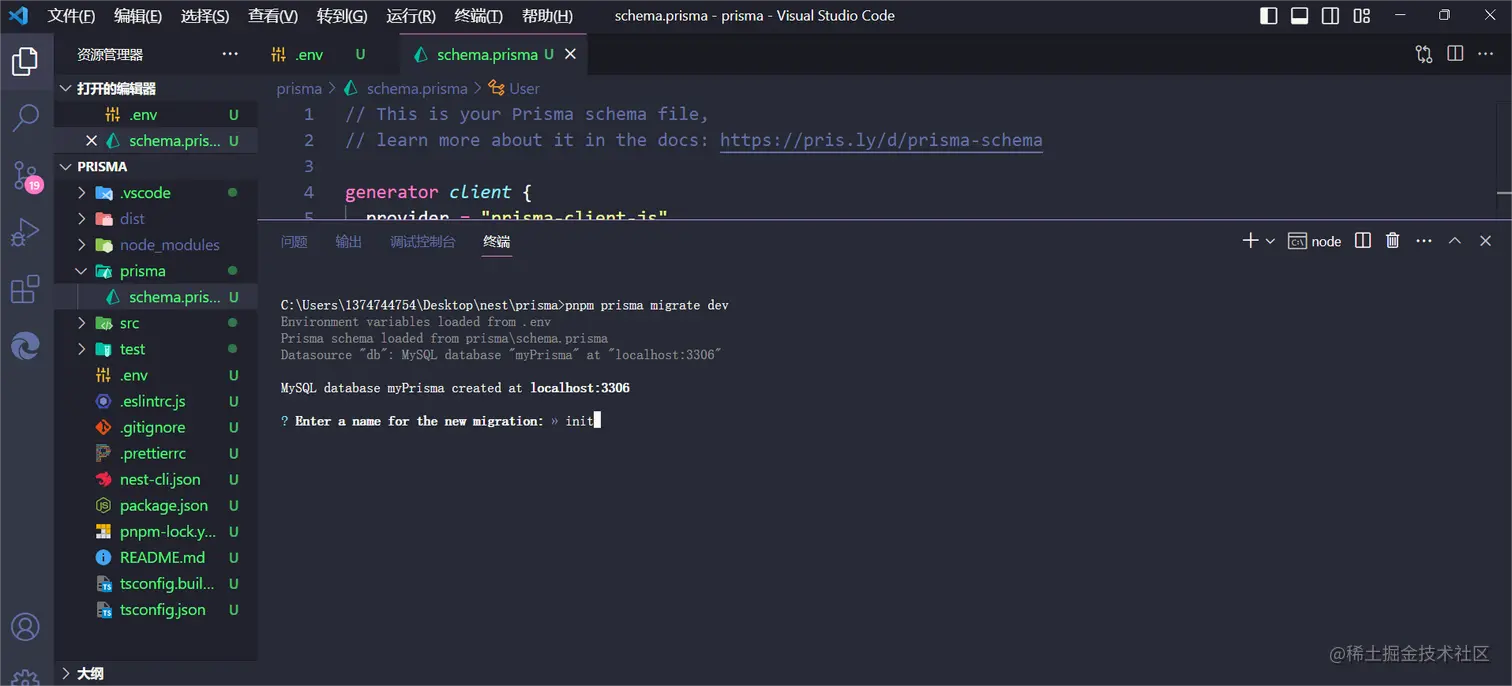Toggle secondary side bar layout icon
The image size is (1512, 686).
pos(1330,15)
